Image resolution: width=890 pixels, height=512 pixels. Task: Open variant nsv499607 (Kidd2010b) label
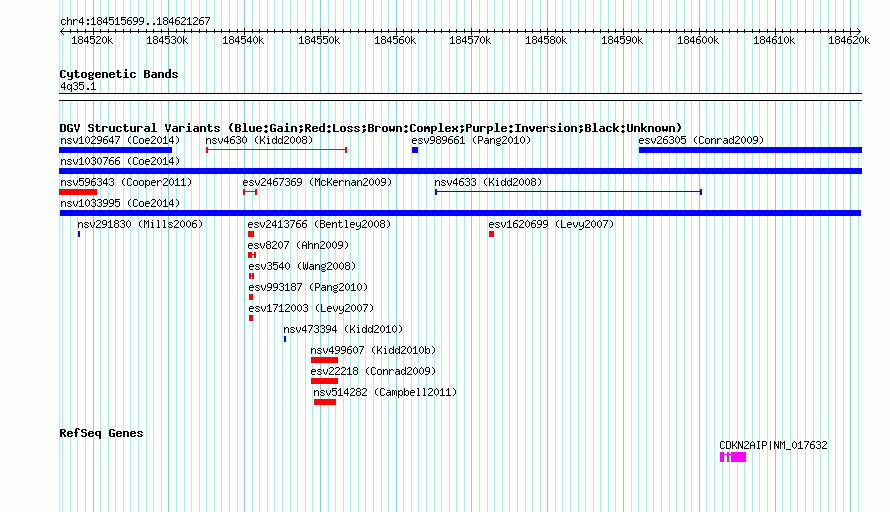click(373, 350)
